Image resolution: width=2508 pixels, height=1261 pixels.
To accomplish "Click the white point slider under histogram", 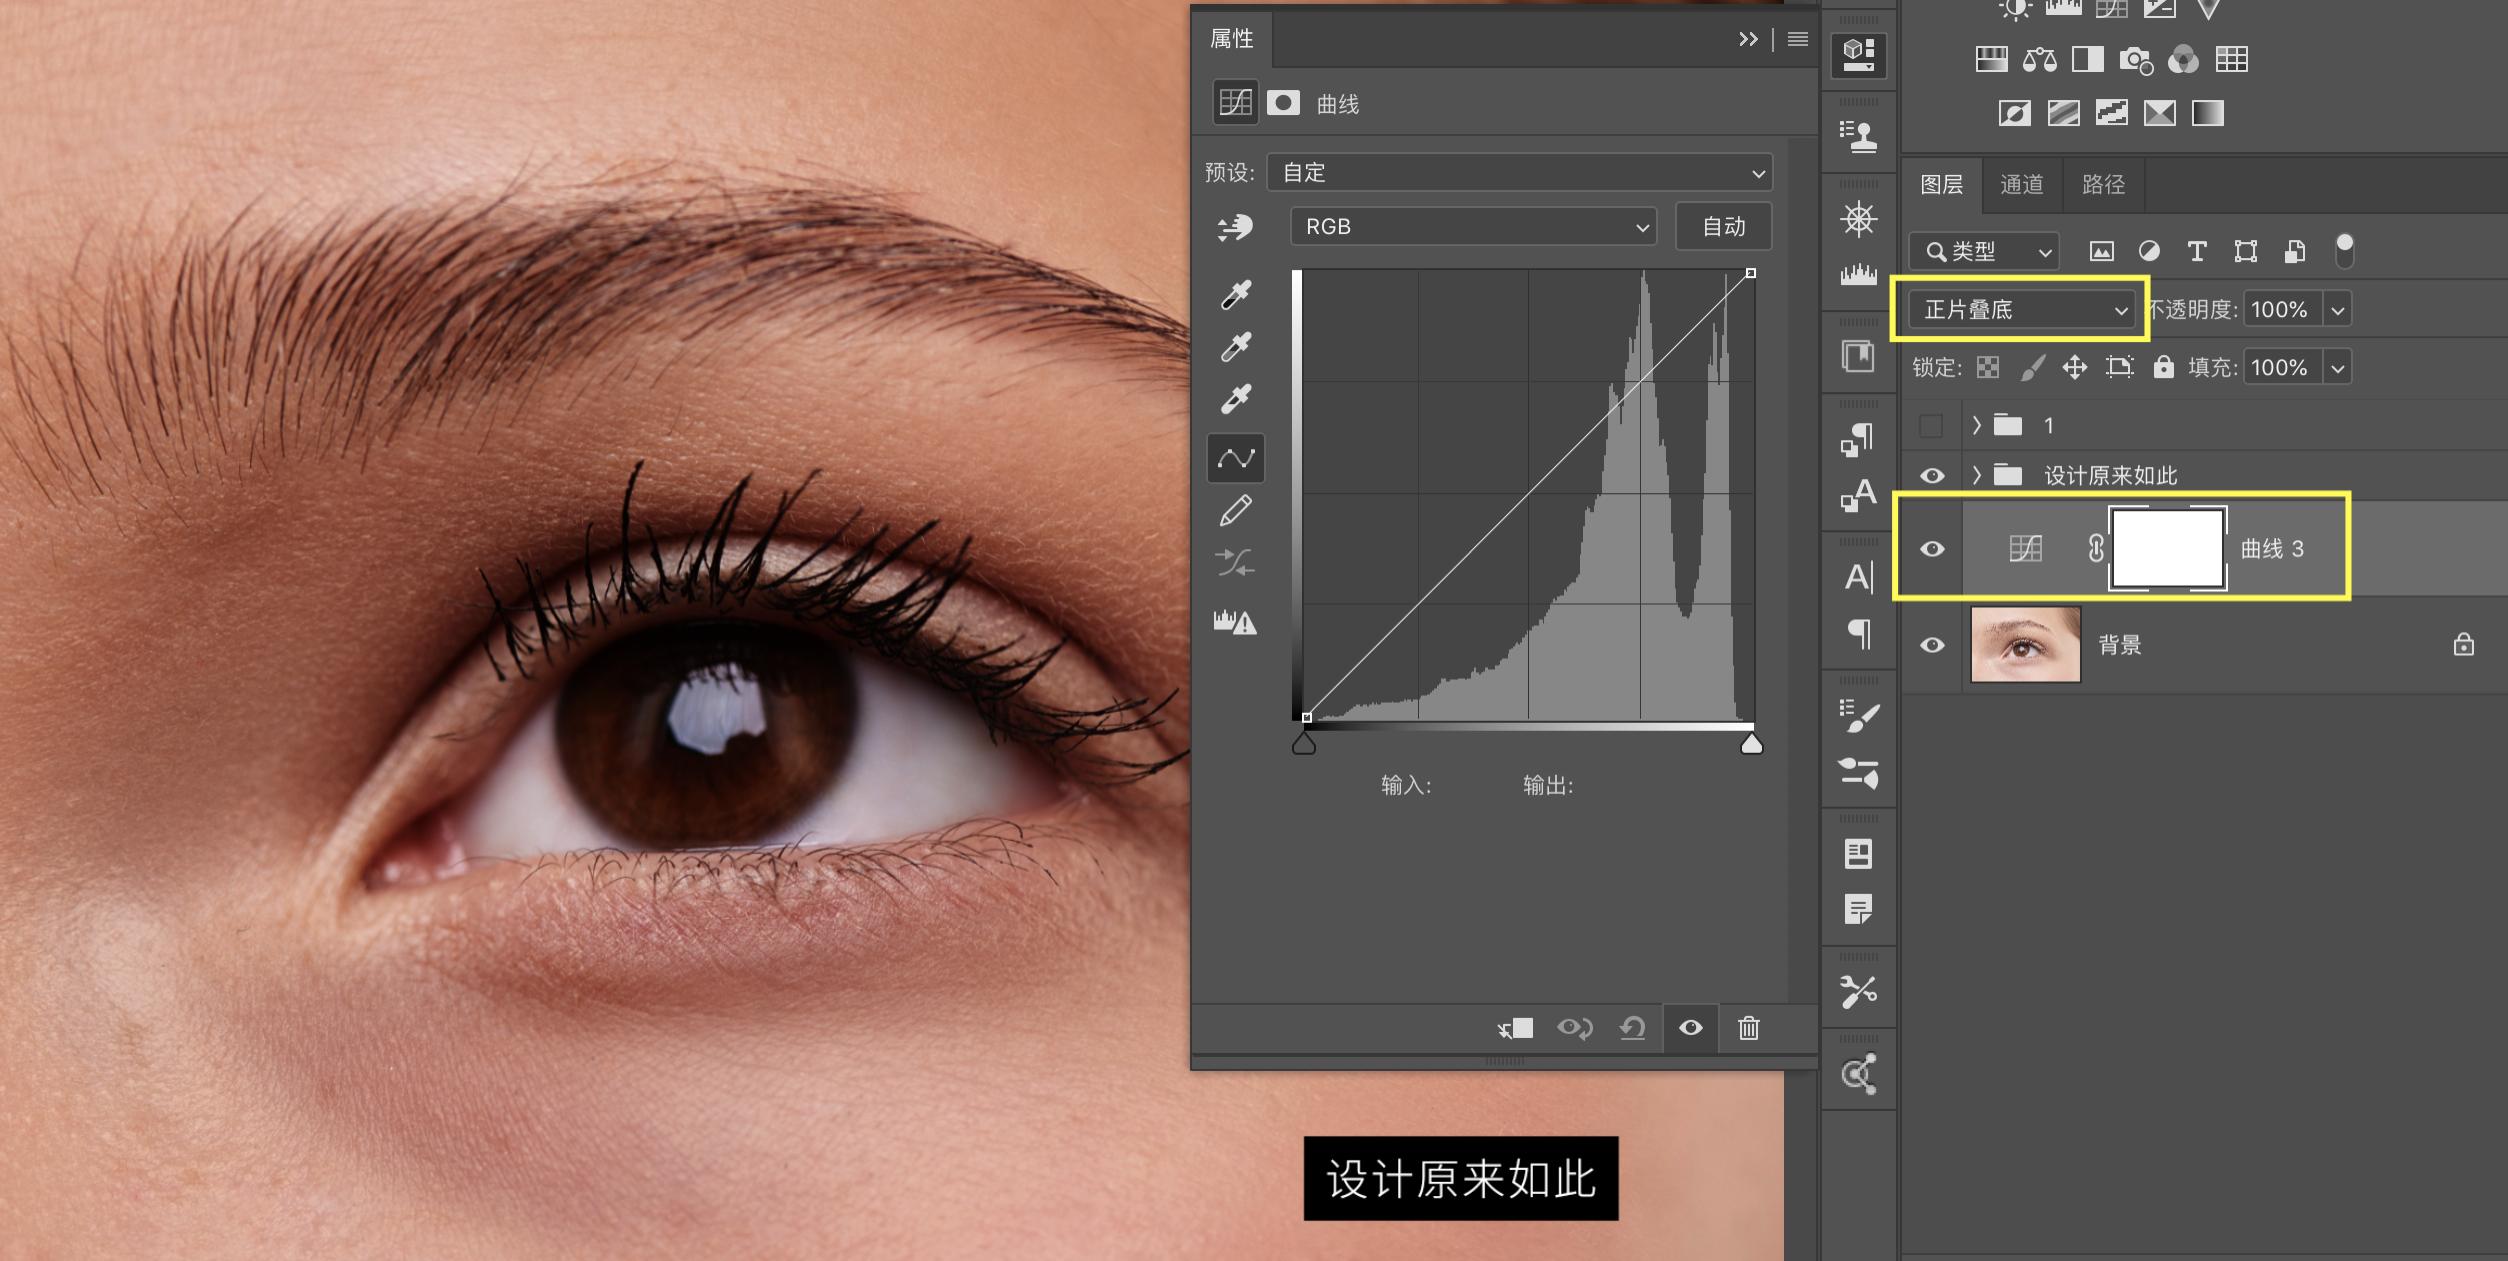I will click(x=1751, y=744).
